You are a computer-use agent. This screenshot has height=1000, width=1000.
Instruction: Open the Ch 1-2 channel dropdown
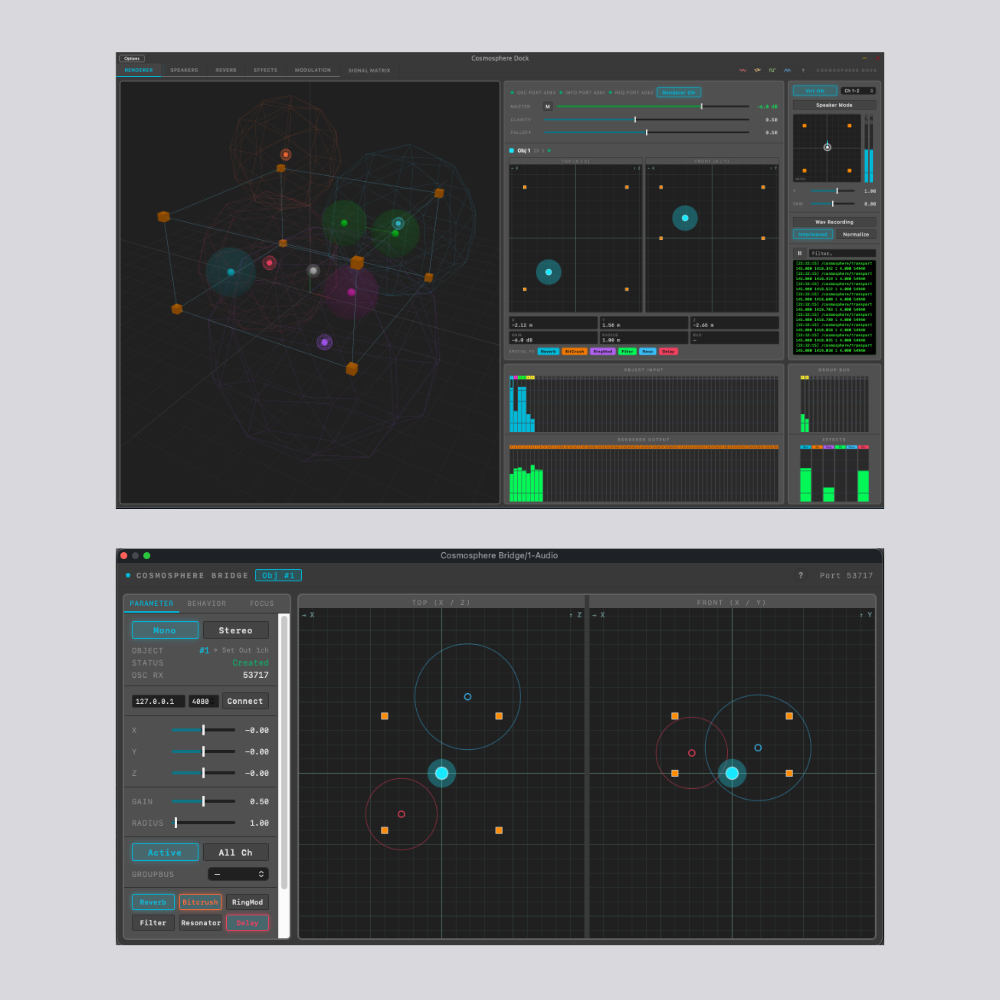pos(858,91)
